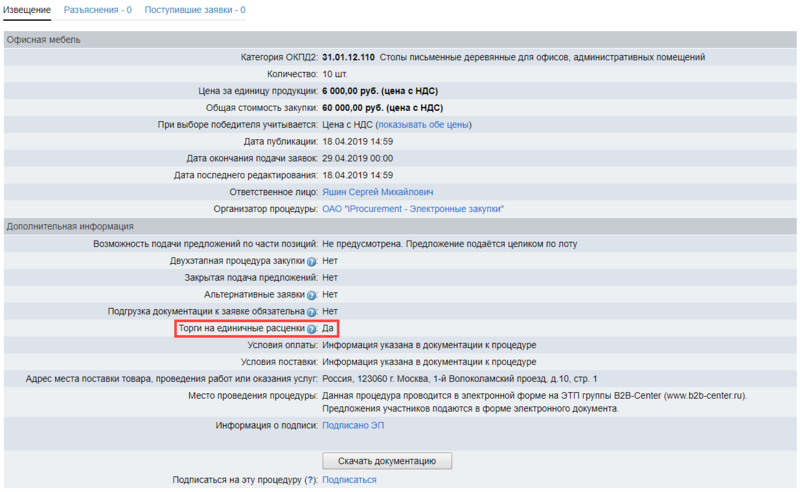
Task: Click the Скачать документацию button
Action: [387, 461]
